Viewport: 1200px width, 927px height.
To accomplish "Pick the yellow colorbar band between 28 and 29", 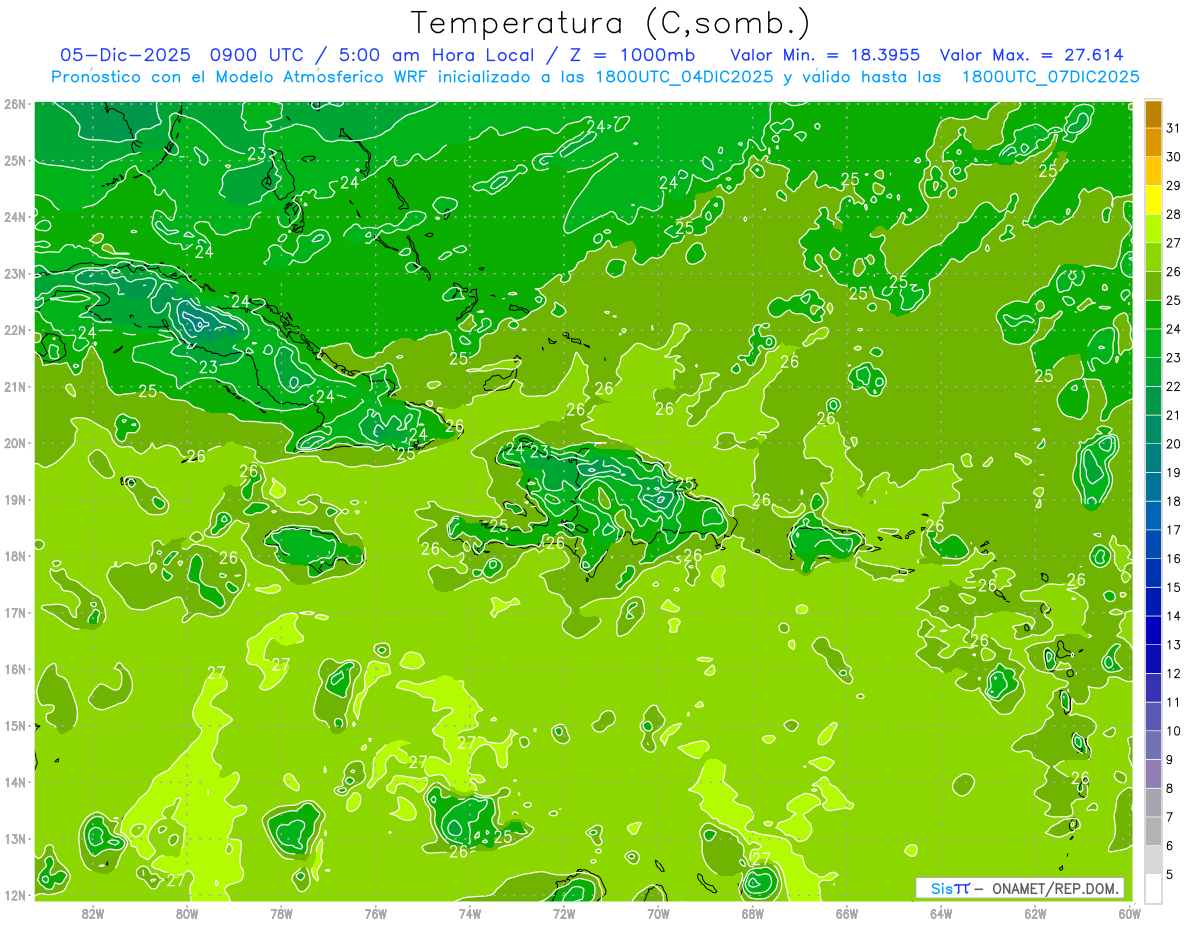I will tap(1153, 200).
